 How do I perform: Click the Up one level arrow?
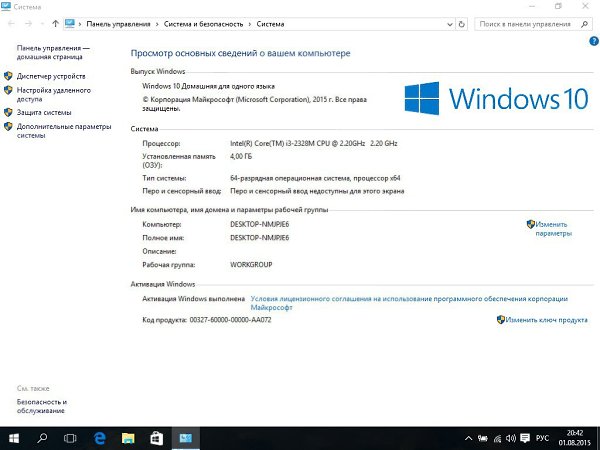coord(55,24)
